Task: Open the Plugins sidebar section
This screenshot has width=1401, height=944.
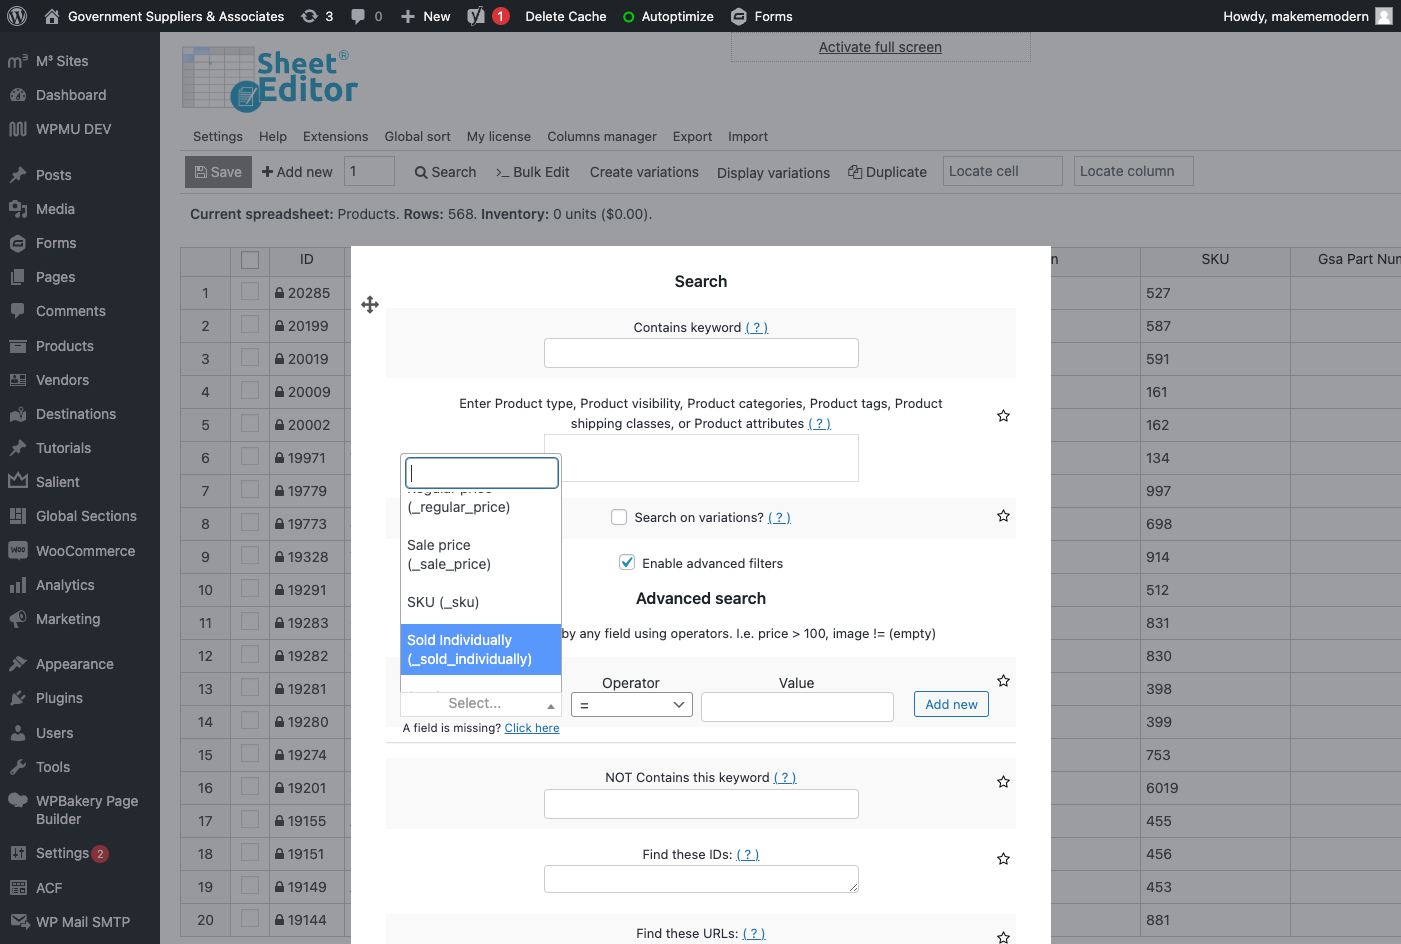Action: click(x=59, y=698)
